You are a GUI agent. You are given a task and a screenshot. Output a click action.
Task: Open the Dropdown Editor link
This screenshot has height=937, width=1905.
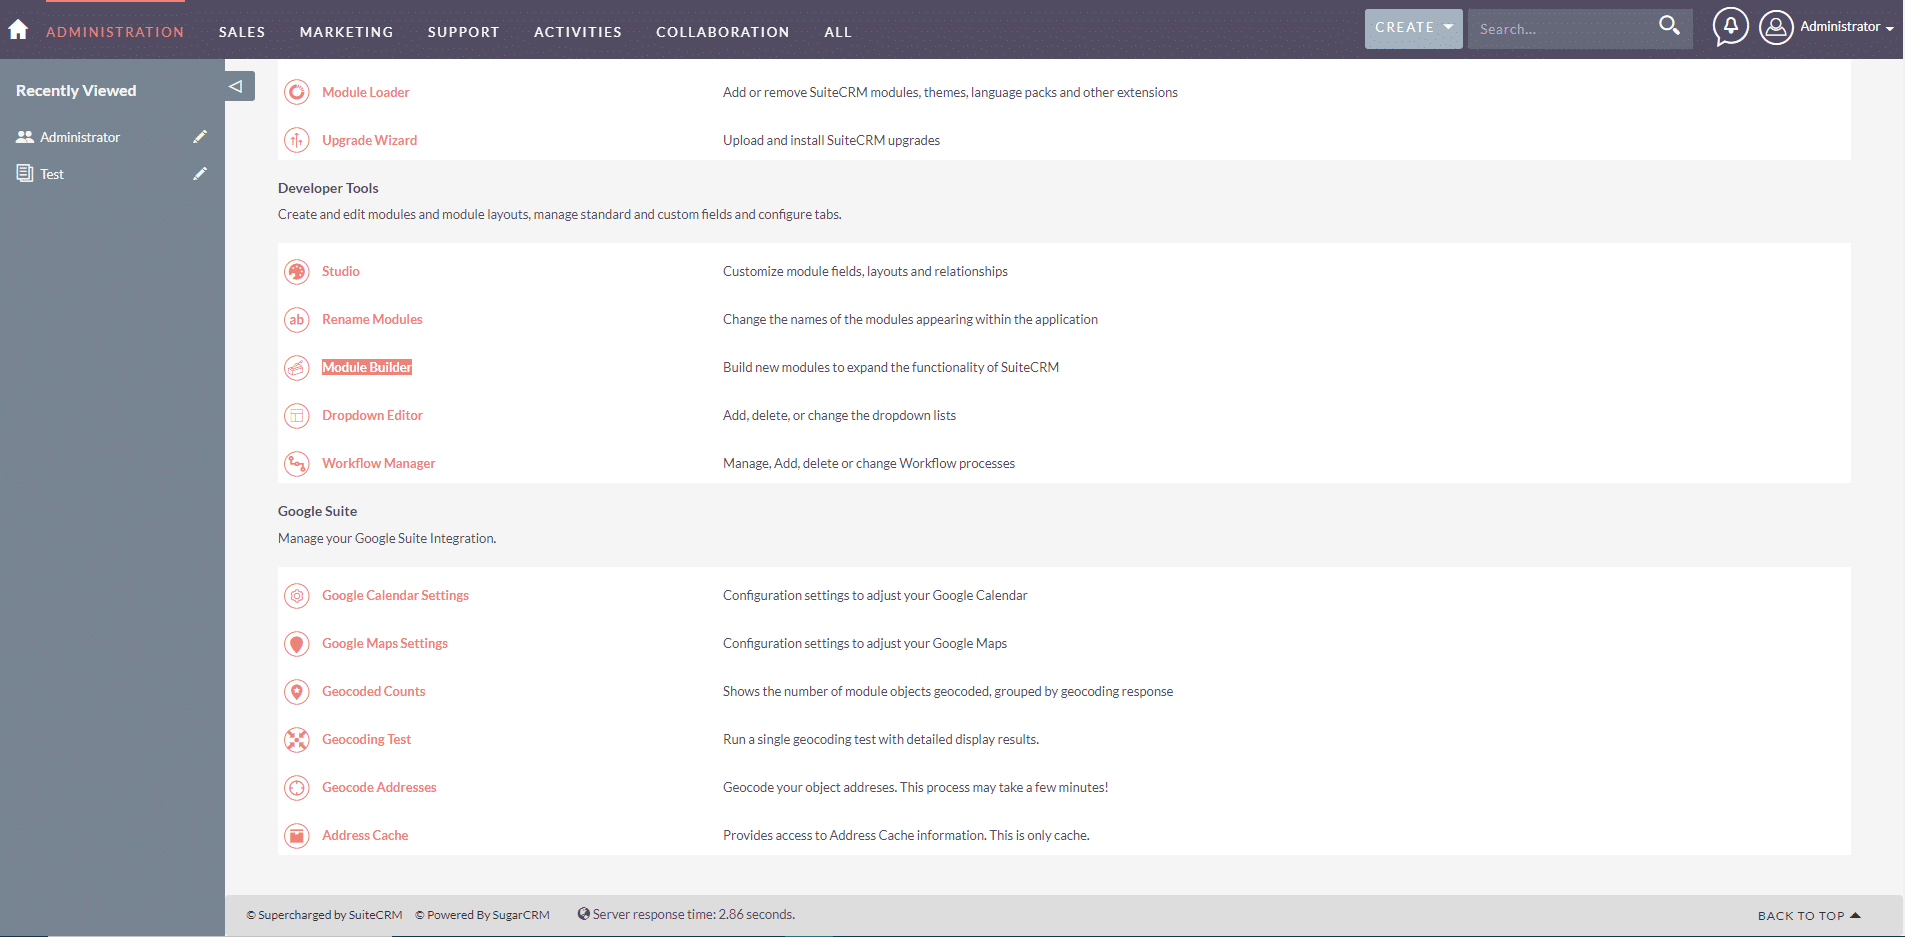tap(372, 415)
